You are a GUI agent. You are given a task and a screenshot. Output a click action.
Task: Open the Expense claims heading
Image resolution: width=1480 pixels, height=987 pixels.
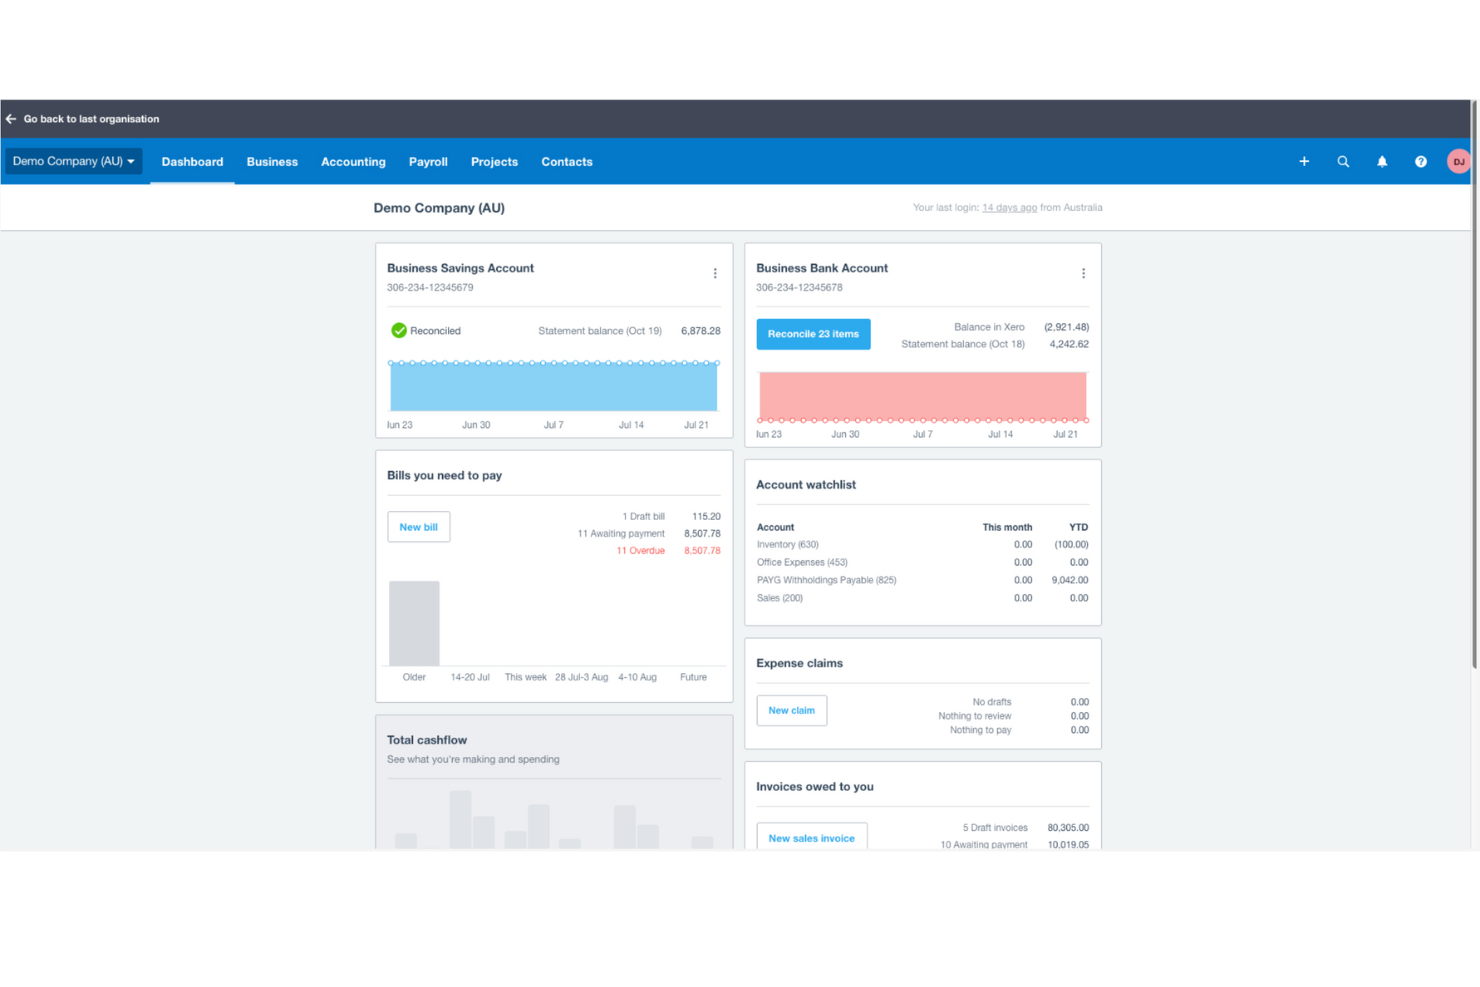point(799,664)
